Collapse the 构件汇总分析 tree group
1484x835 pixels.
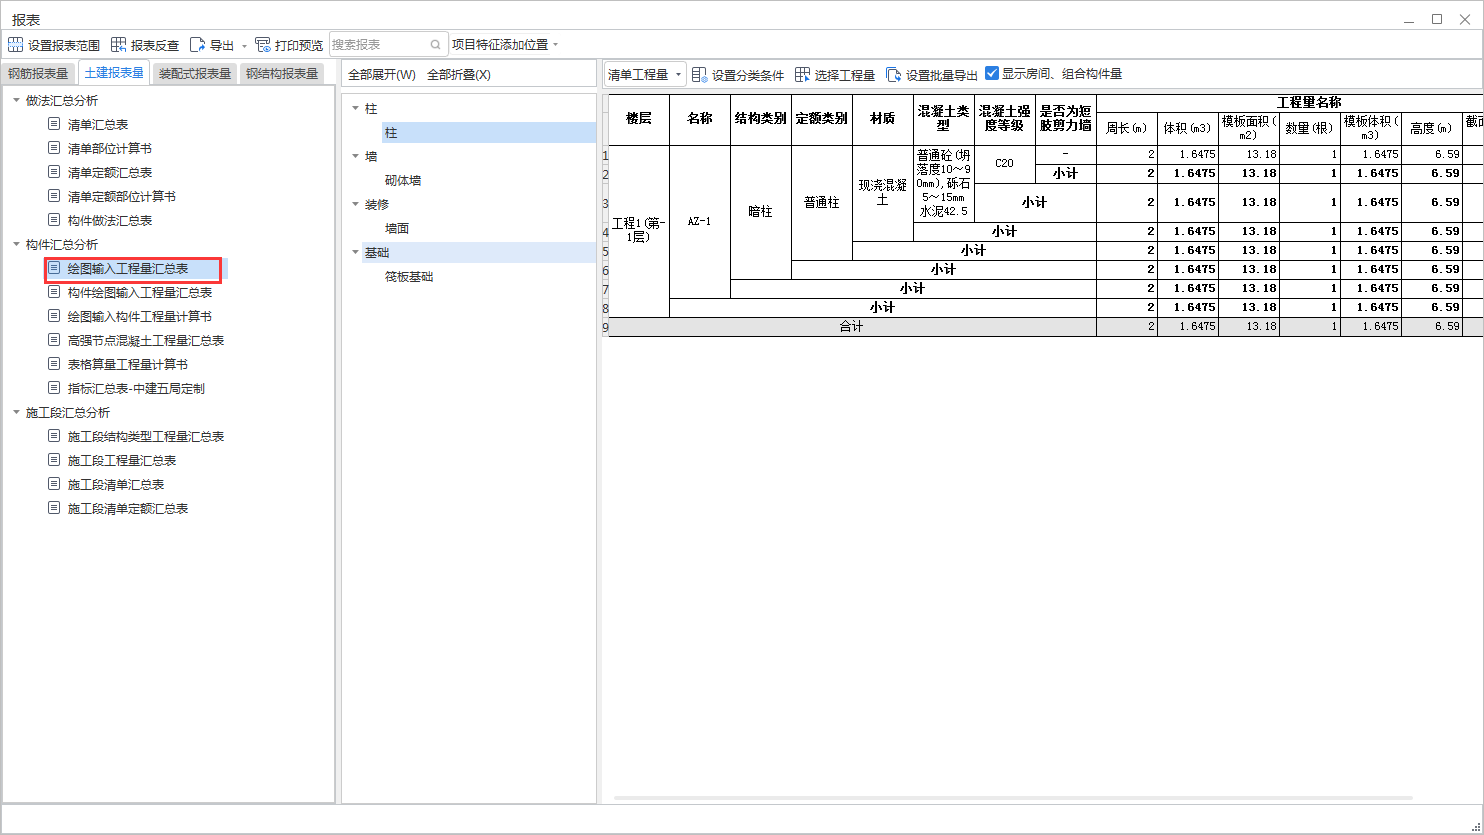point(16,244)
